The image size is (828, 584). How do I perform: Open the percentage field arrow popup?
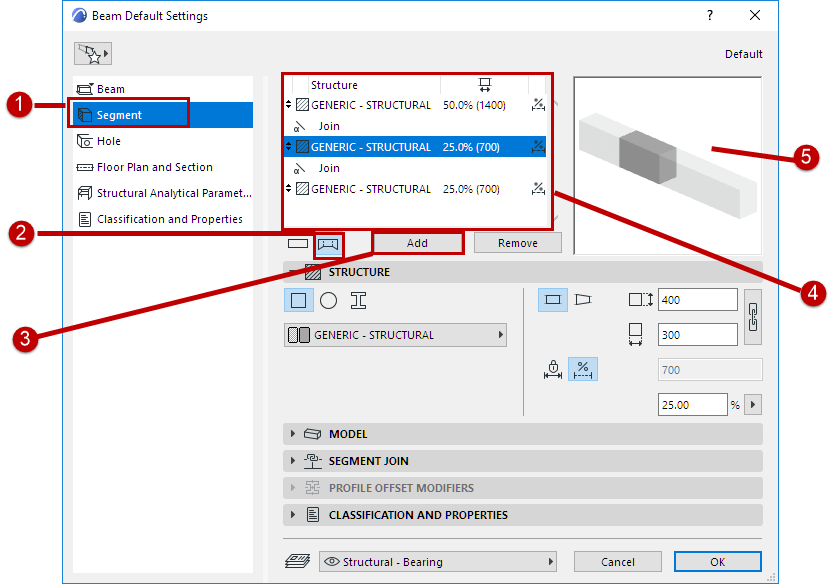(752, 405)
